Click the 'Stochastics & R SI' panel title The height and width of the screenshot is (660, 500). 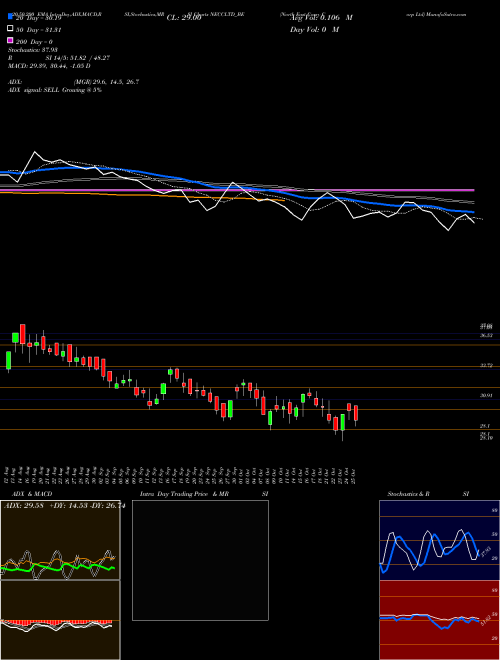coord(428,494)
